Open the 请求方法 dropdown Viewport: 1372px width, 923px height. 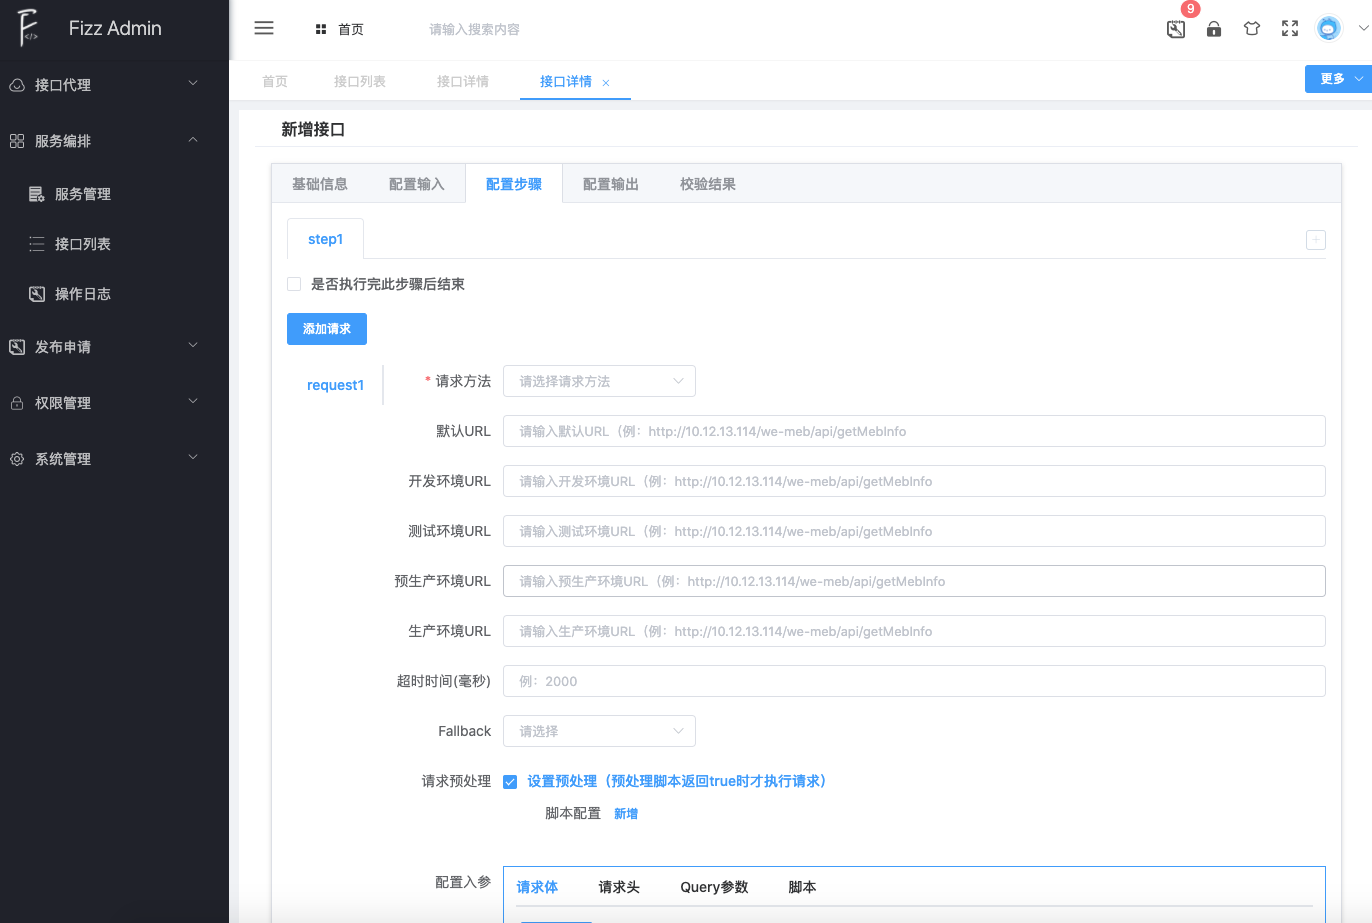point(599,381)
